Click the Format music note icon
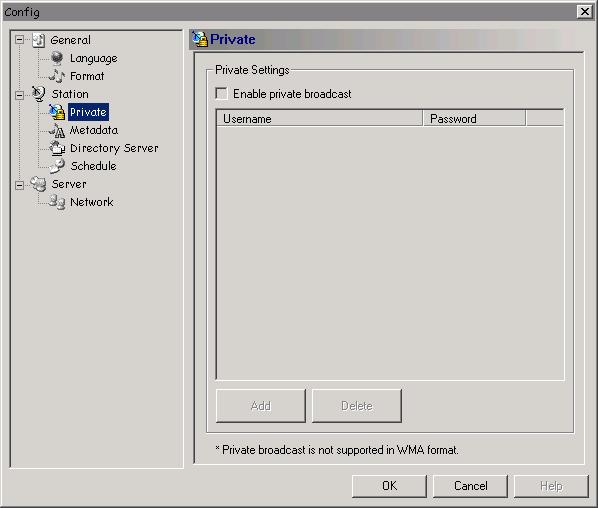 pyautogui.click(x=57, y=76)
